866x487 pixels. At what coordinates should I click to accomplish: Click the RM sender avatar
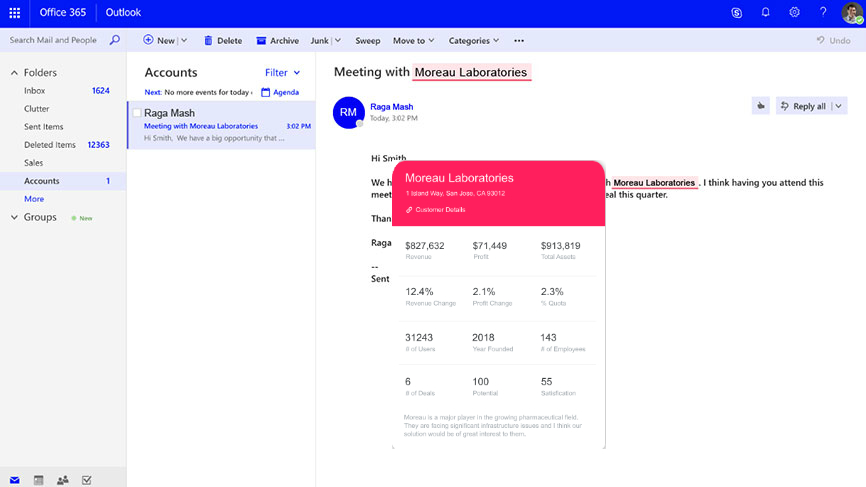(348, 113)
